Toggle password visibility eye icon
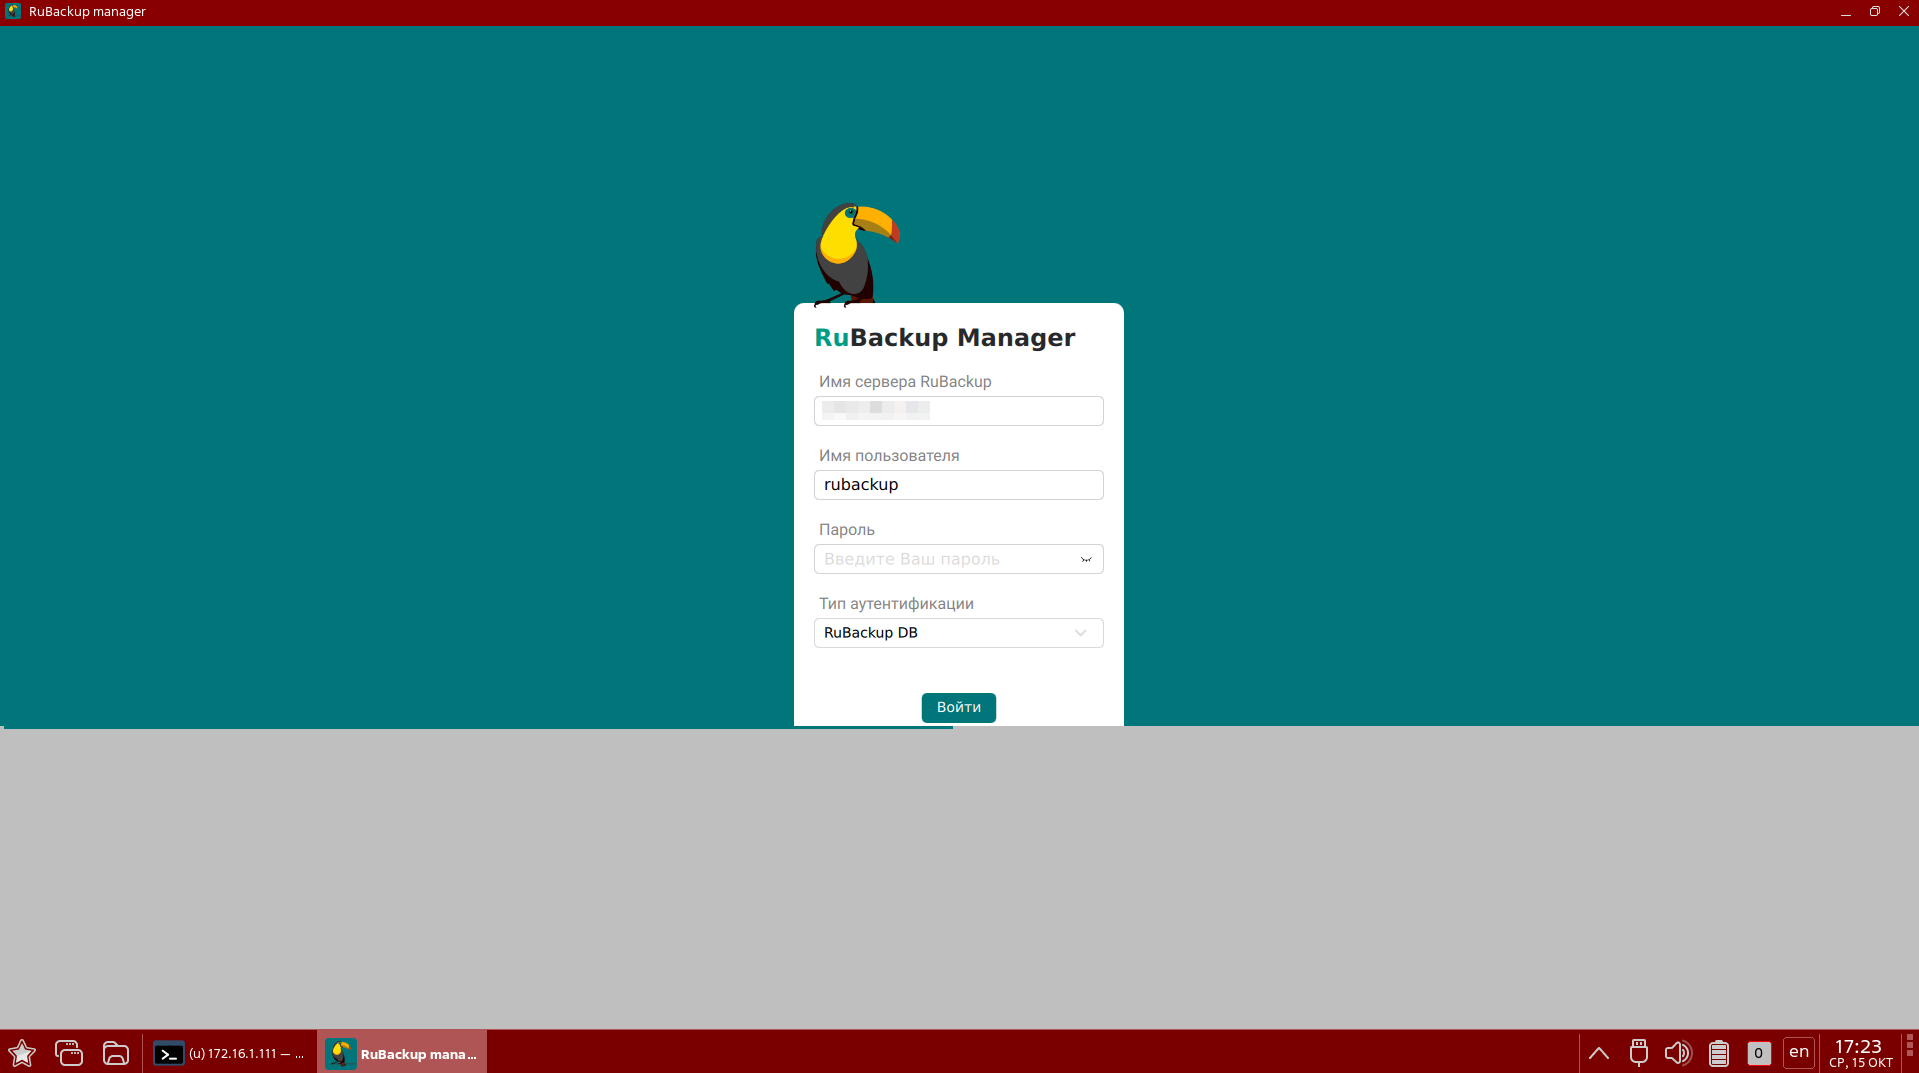Image resolution: width=1919 pixels, height=1073 pixels. point(1085,560)
